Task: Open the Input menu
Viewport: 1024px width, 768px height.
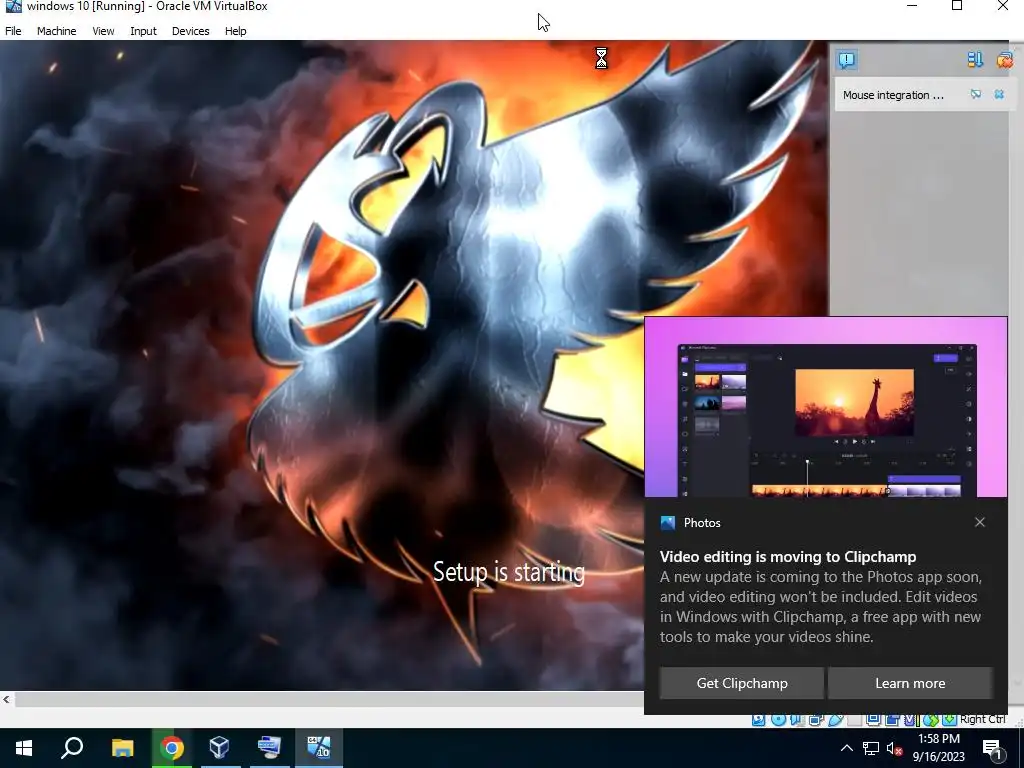Action: tap(143, 31)
